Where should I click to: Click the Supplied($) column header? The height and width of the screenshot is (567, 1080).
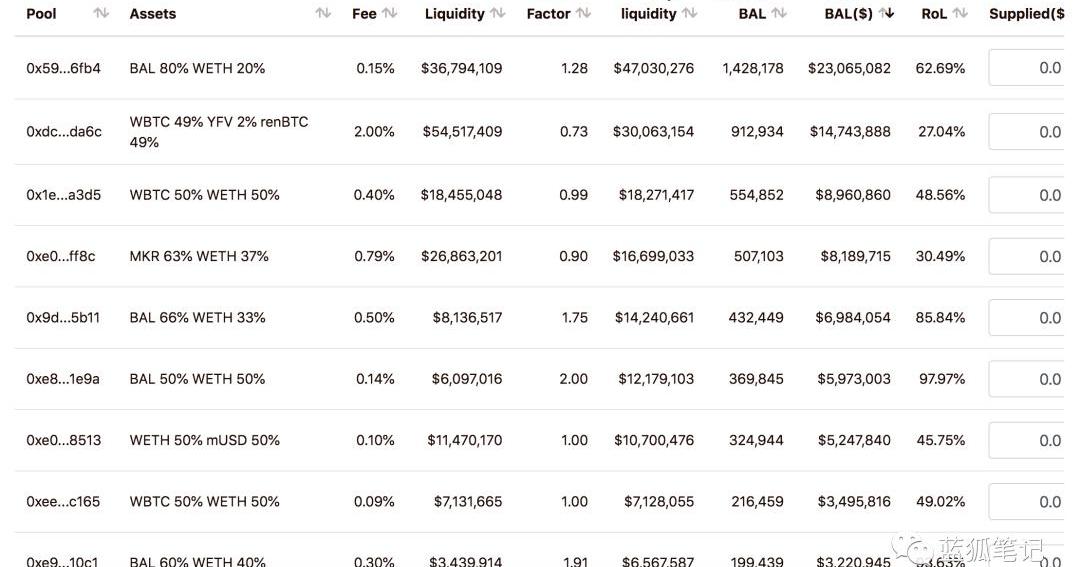(1026, 14)
